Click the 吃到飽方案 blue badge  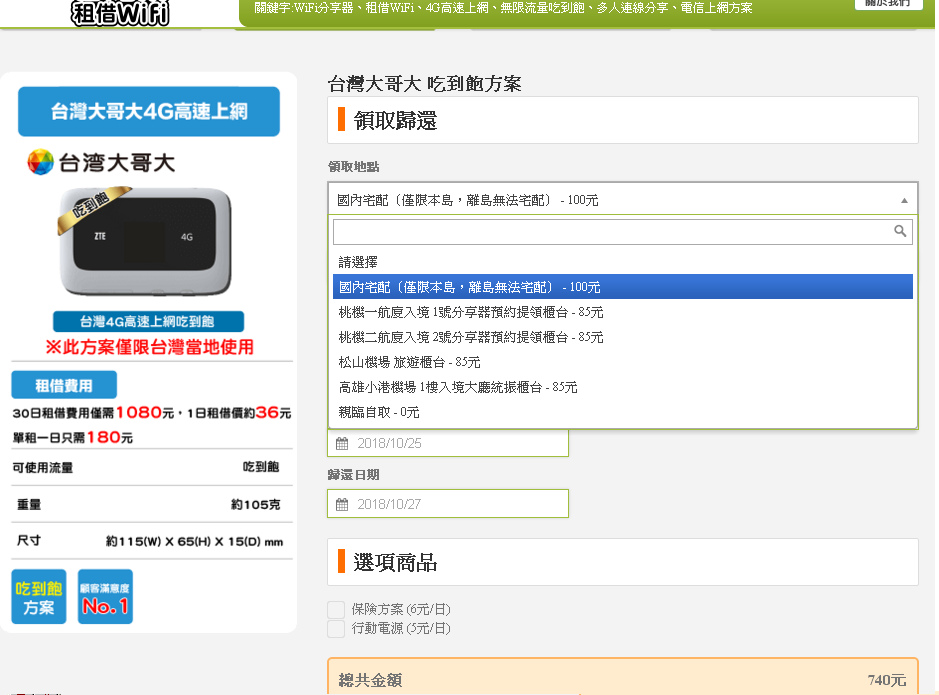[x=39, y=597]
